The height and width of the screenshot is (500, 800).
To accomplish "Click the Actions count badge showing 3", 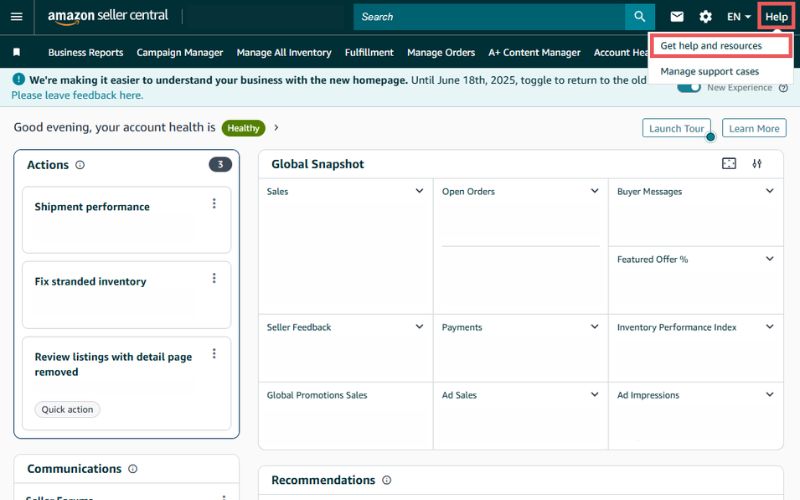I will point(220,164).
